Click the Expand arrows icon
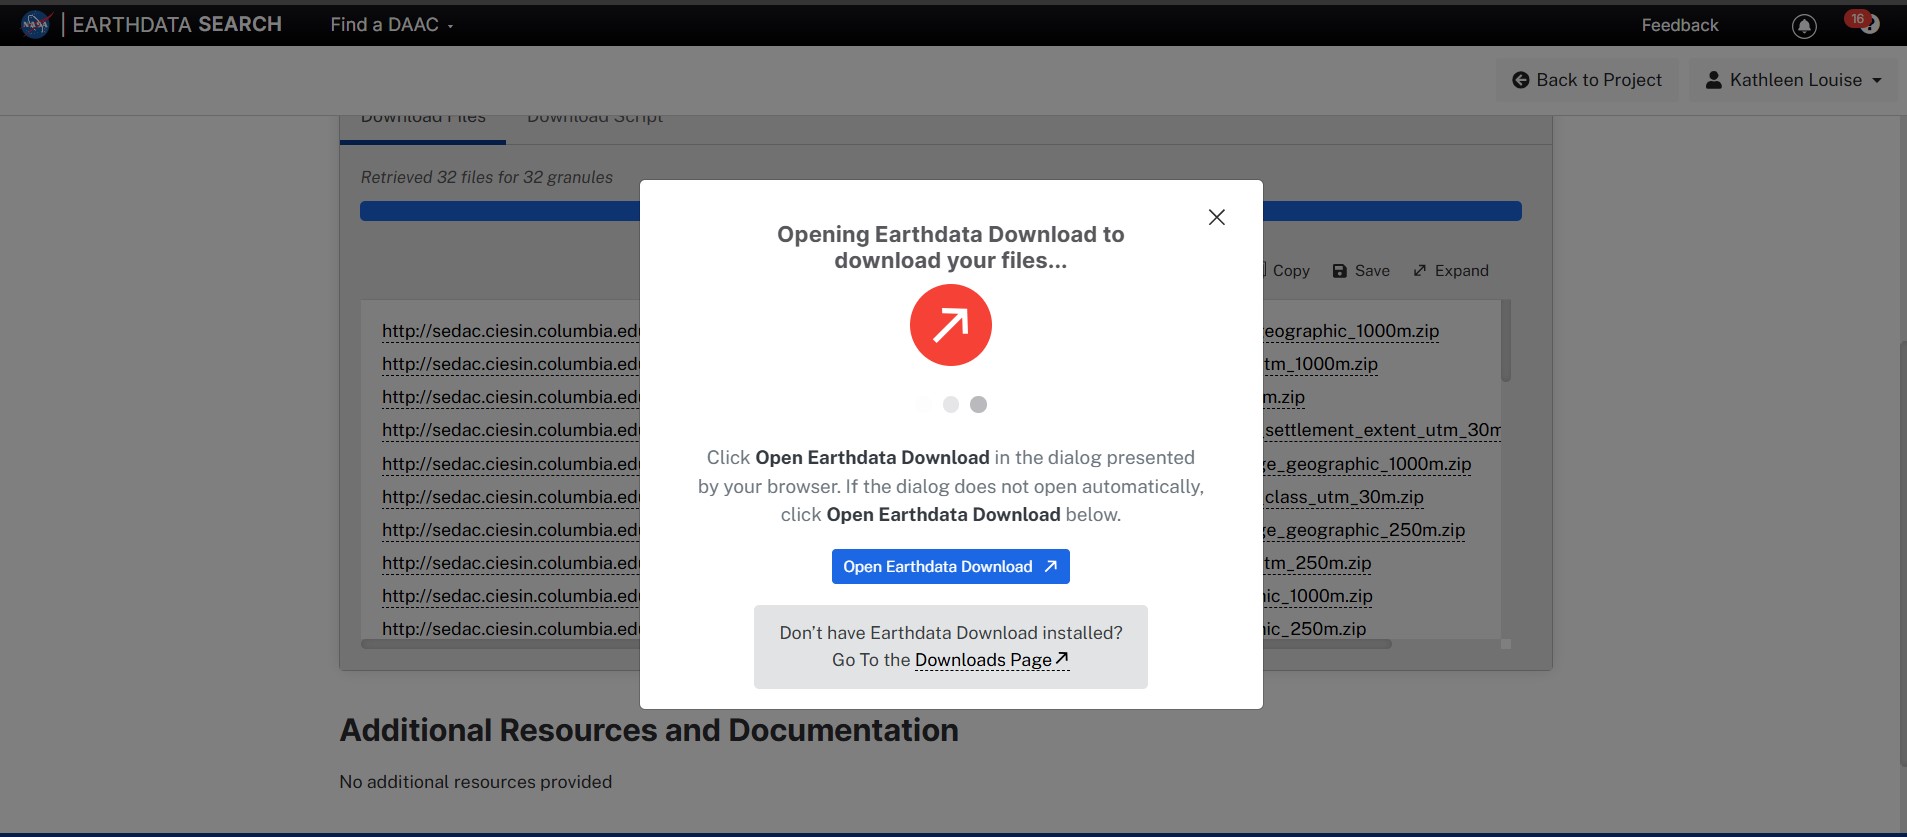Screen dimensions: 1907x837 (x=1420, y=271)
